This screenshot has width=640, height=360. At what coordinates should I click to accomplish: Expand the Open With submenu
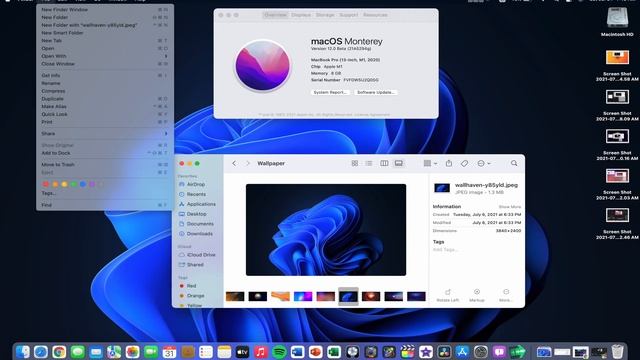point(104,56)
